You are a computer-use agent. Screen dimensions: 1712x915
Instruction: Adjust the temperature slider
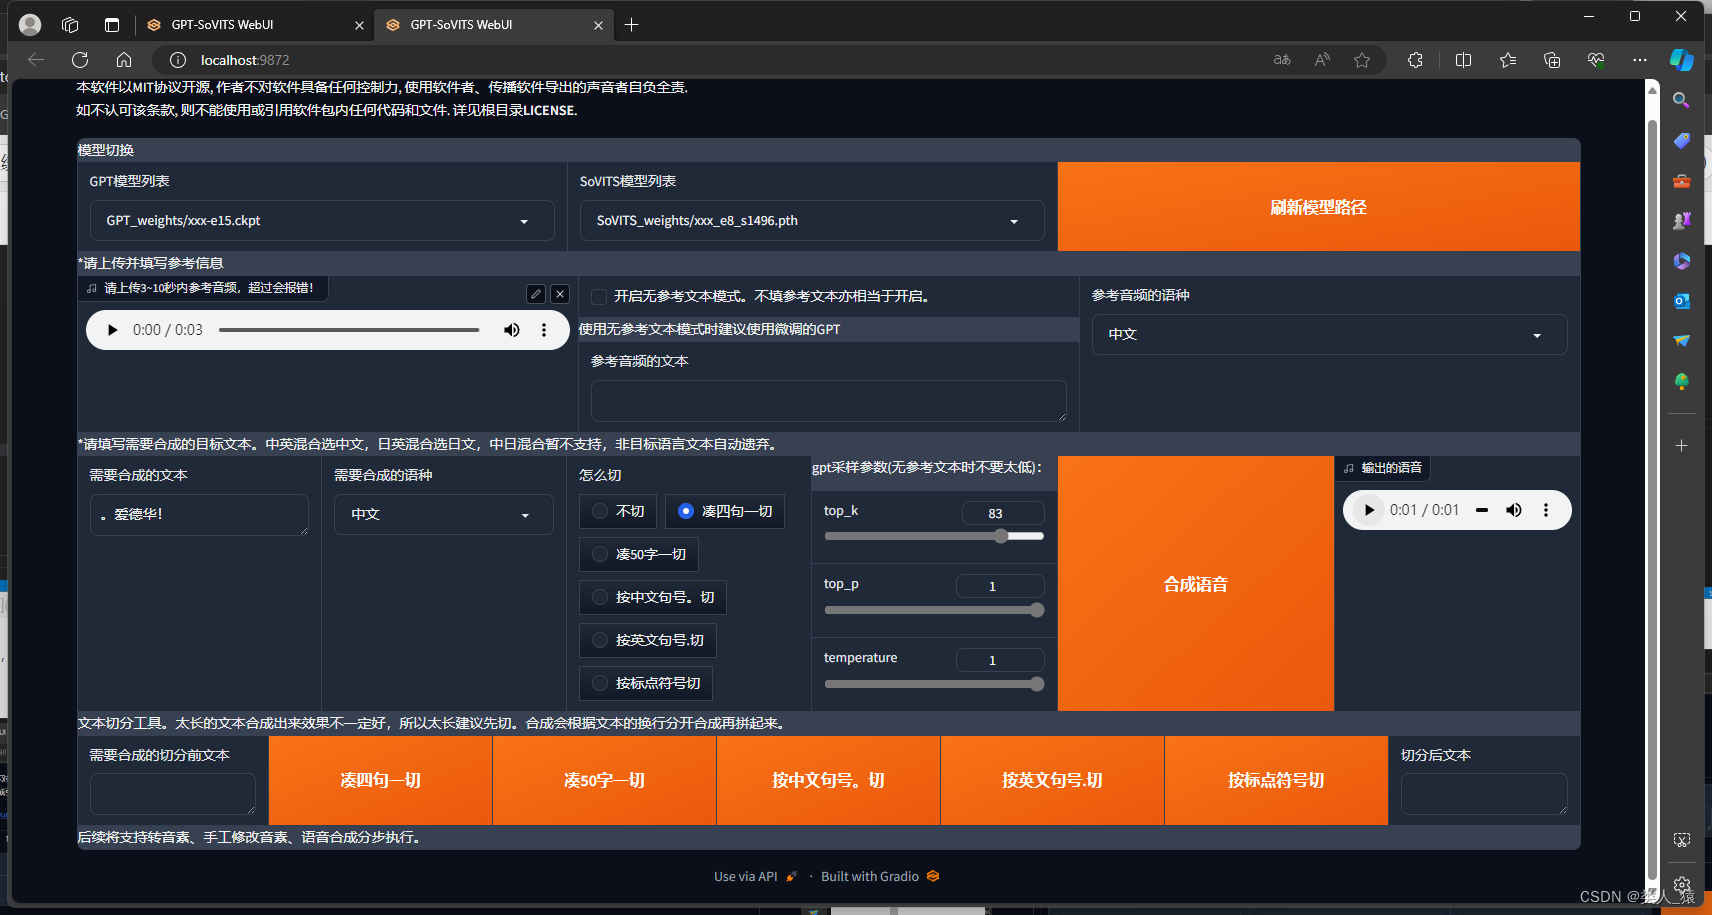click(x=934, y=684)
